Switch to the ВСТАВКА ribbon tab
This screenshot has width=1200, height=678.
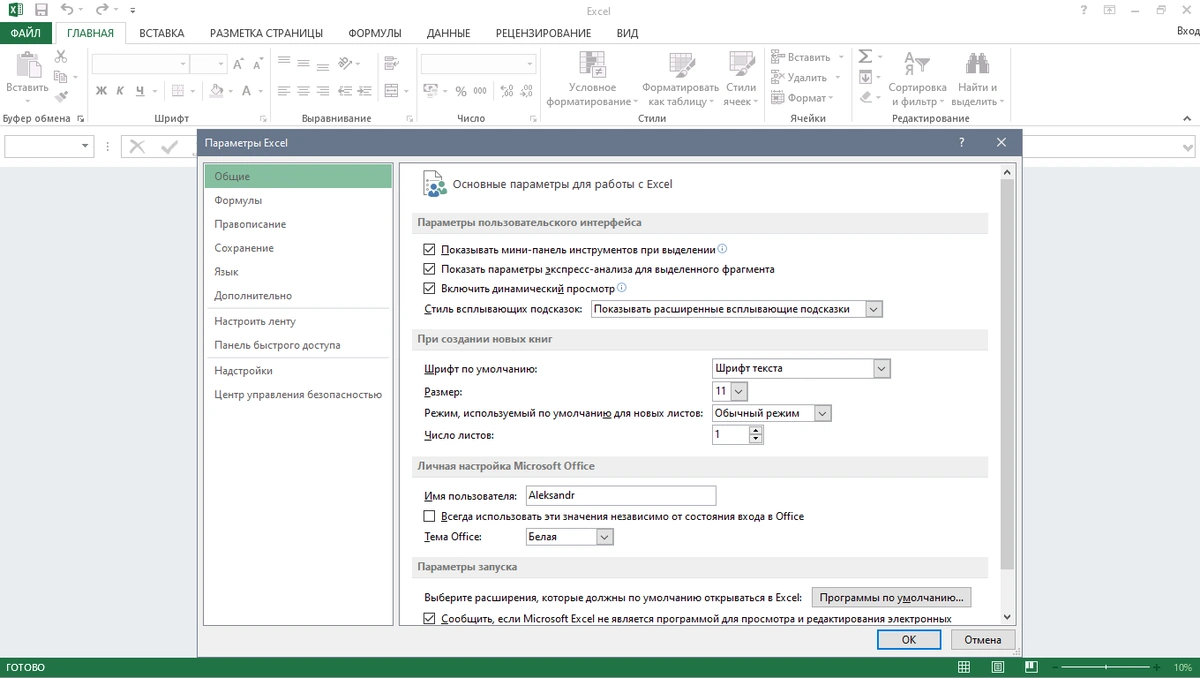[162, 33]
